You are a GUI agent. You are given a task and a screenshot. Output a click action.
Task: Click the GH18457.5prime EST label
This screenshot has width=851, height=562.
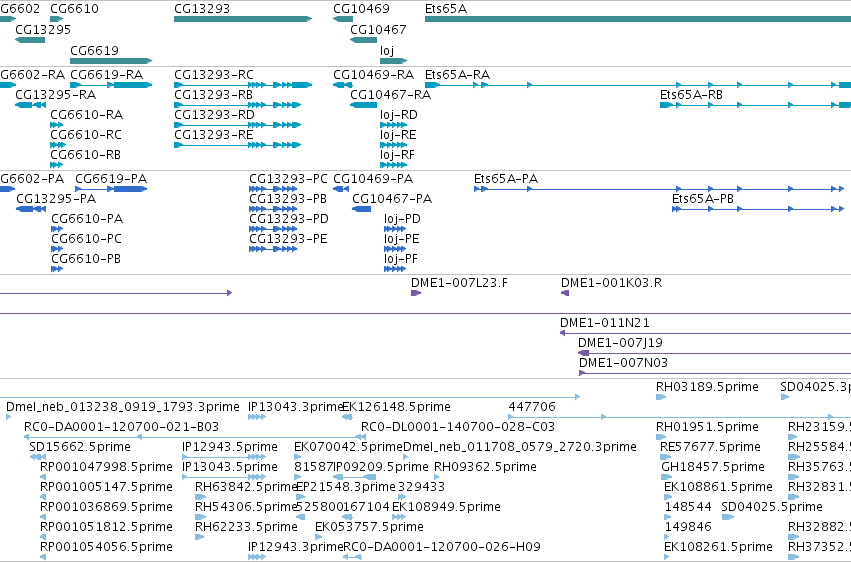(x=713, y=467)
